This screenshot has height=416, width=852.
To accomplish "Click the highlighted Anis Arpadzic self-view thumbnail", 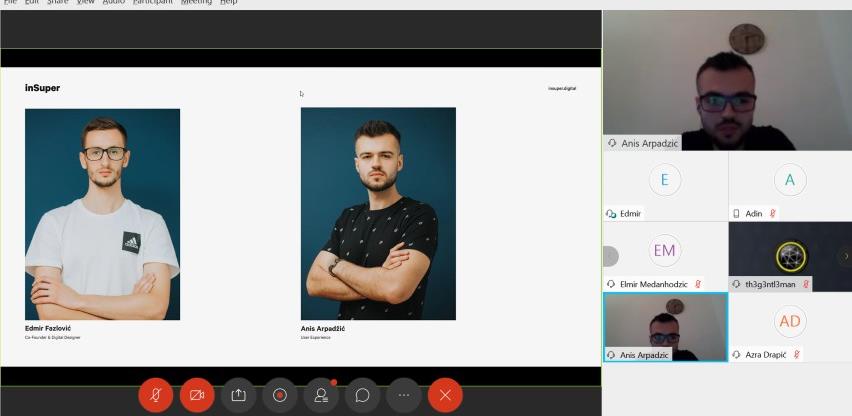I will tap(665, 325).
